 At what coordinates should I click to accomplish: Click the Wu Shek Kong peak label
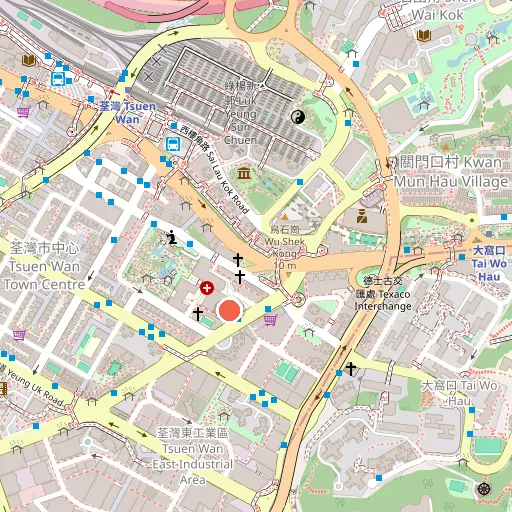(284, 247)
